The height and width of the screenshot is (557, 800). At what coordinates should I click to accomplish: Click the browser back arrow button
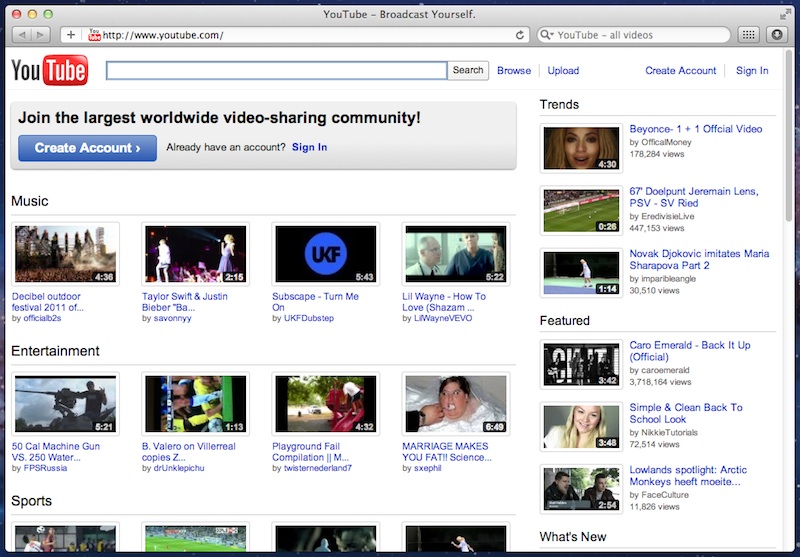(x=22, y=35)
